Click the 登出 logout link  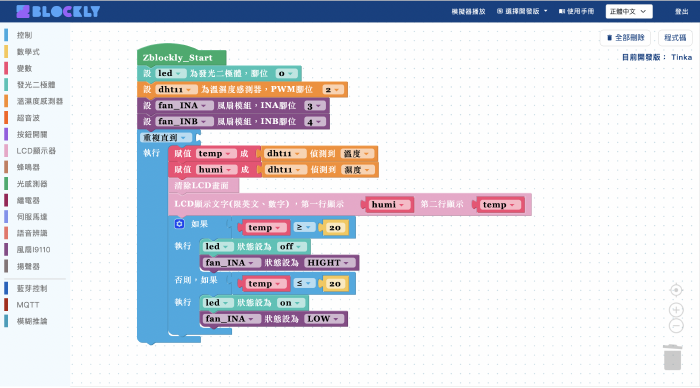tap(681, 12)
